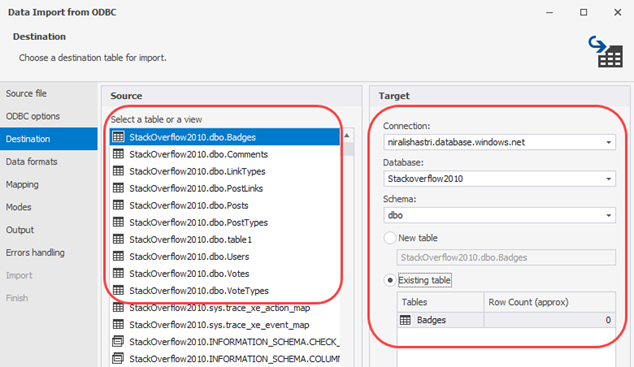
Task: Click the source list scroll up arrow
Action: click(347, 135)
